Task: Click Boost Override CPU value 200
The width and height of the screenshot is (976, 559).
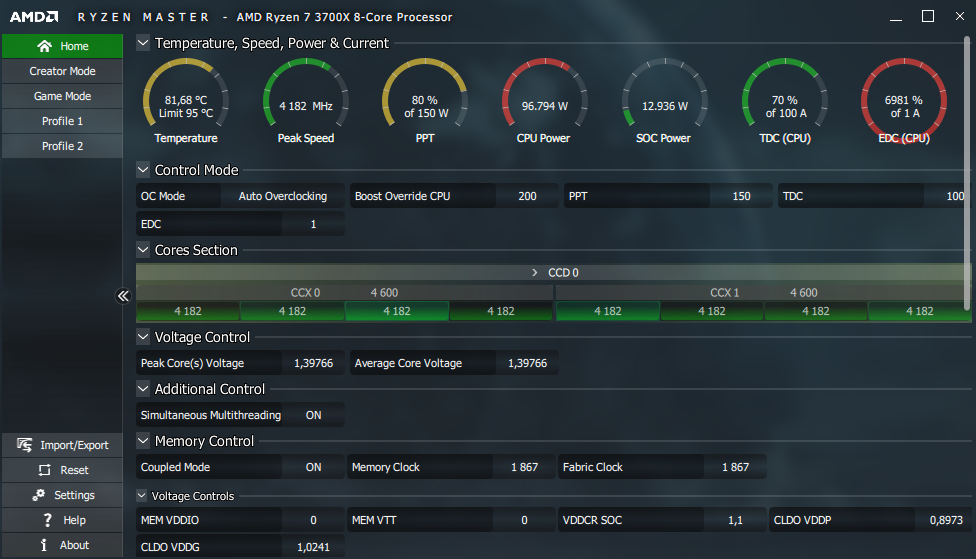Action: coord(527,196)
